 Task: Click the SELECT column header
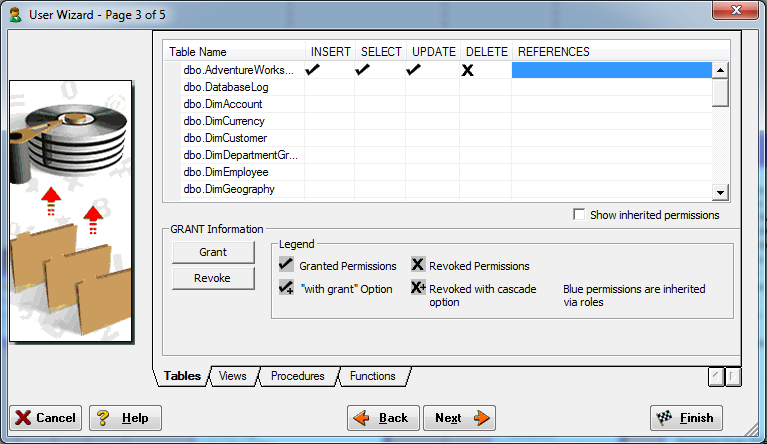click(381, 52)
